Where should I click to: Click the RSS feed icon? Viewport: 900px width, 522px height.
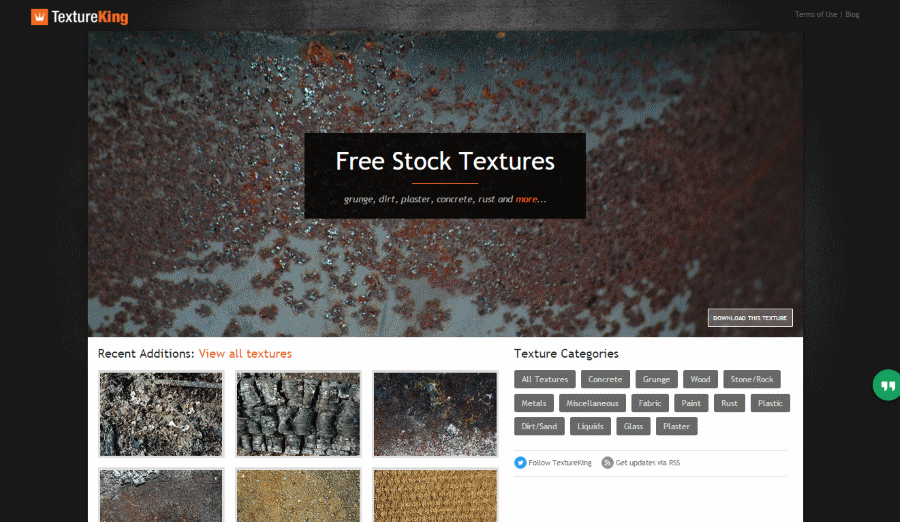pyautogui.click(x=607, y=463)
